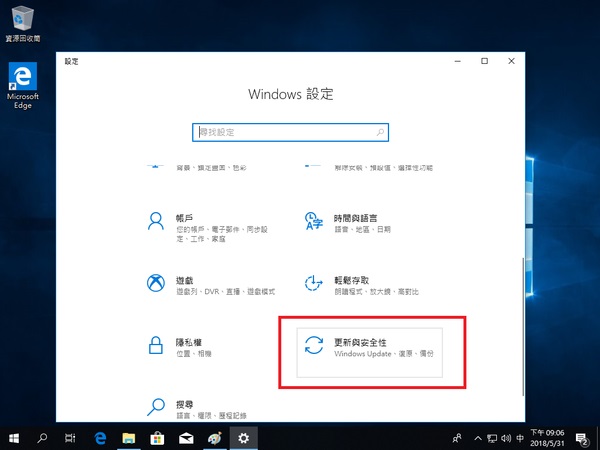The width and height of the screenshot is (600, 450).
Task: Open the People icon in system tray
Action: (x=457, y=438)
